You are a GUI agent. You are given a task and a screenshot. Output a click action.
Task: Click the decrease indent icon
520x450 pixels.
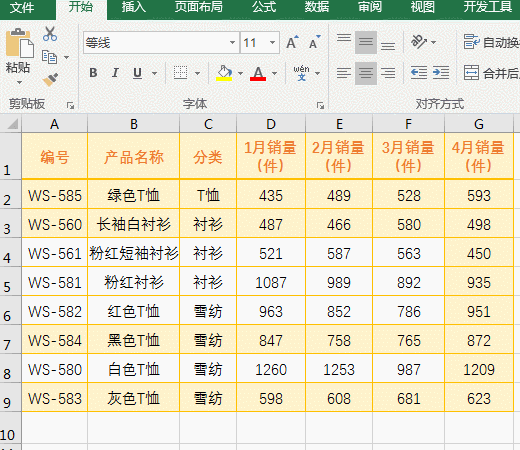(419, 73)
